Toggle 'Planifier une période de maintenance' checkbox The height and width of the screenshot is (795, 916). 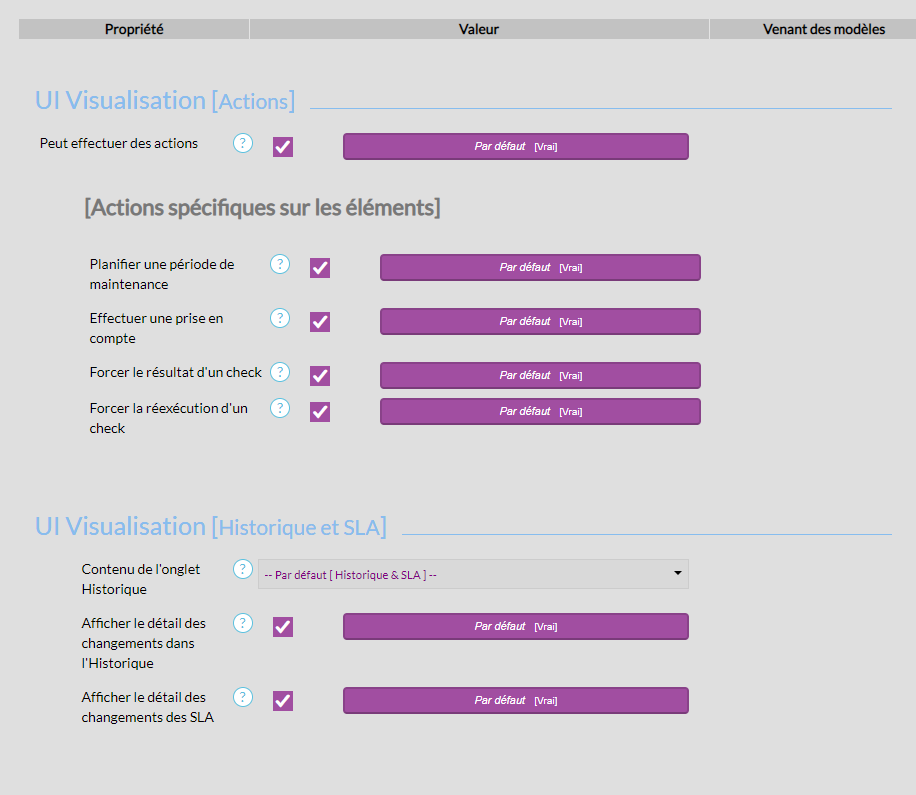[x=320, y=268]
